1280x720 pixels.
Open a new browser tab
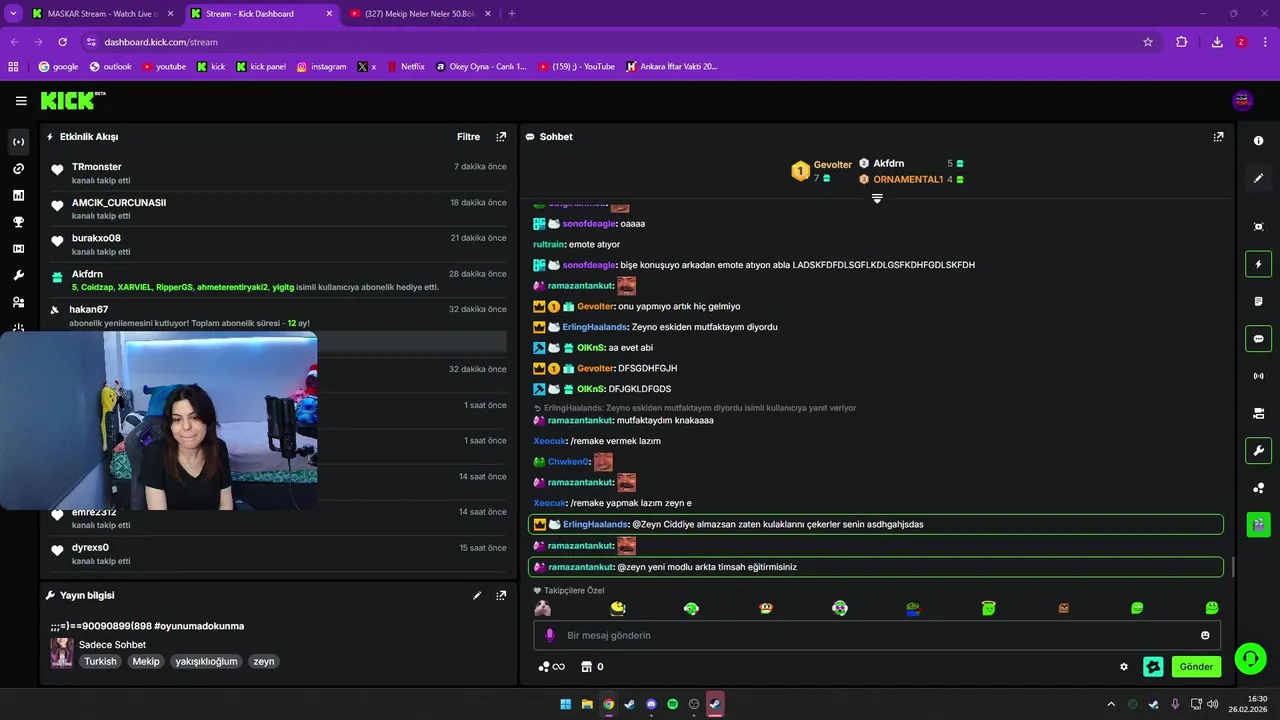pyautogui.click(x=512, y=14)
